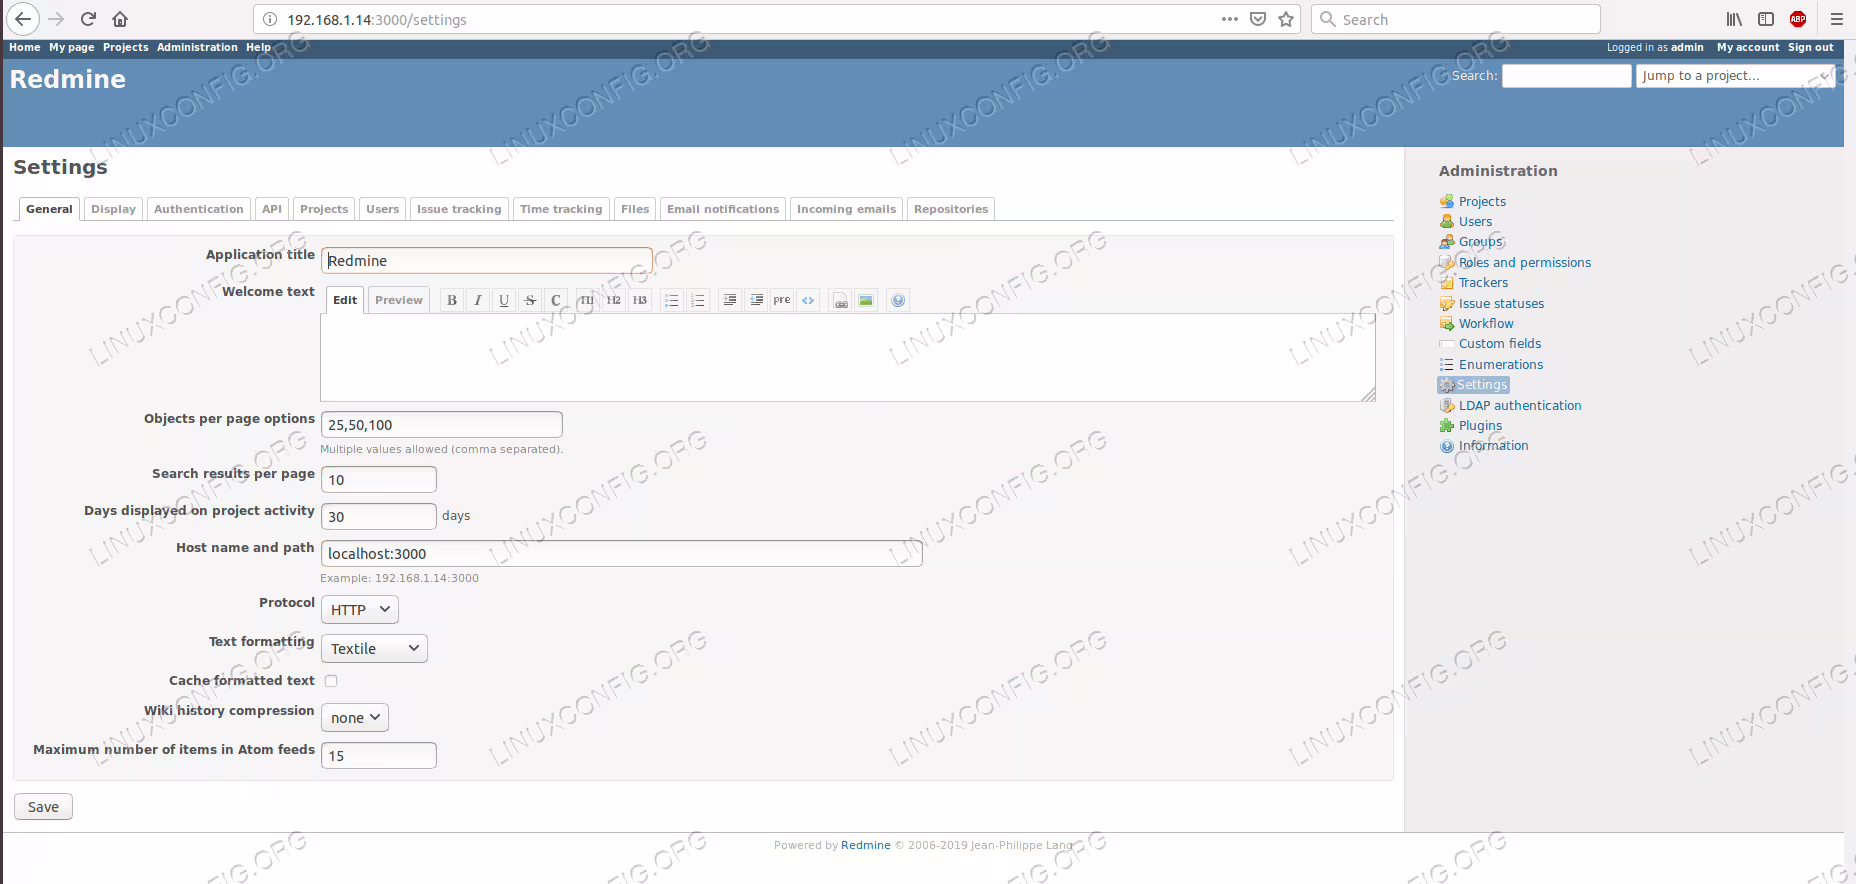Insert Heading 3 in the welcome text
1856x884 pixels.
pyautogui.click(x=639, y=300)
